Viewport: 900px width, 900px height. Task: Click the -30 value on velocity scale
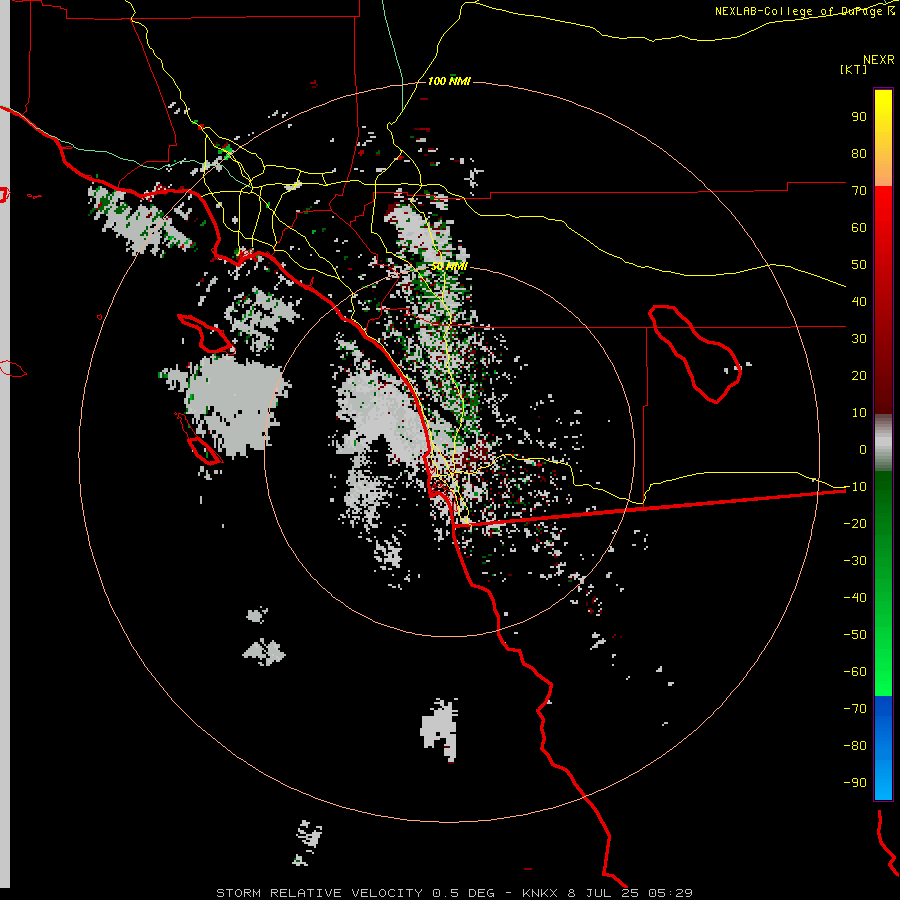855,561
